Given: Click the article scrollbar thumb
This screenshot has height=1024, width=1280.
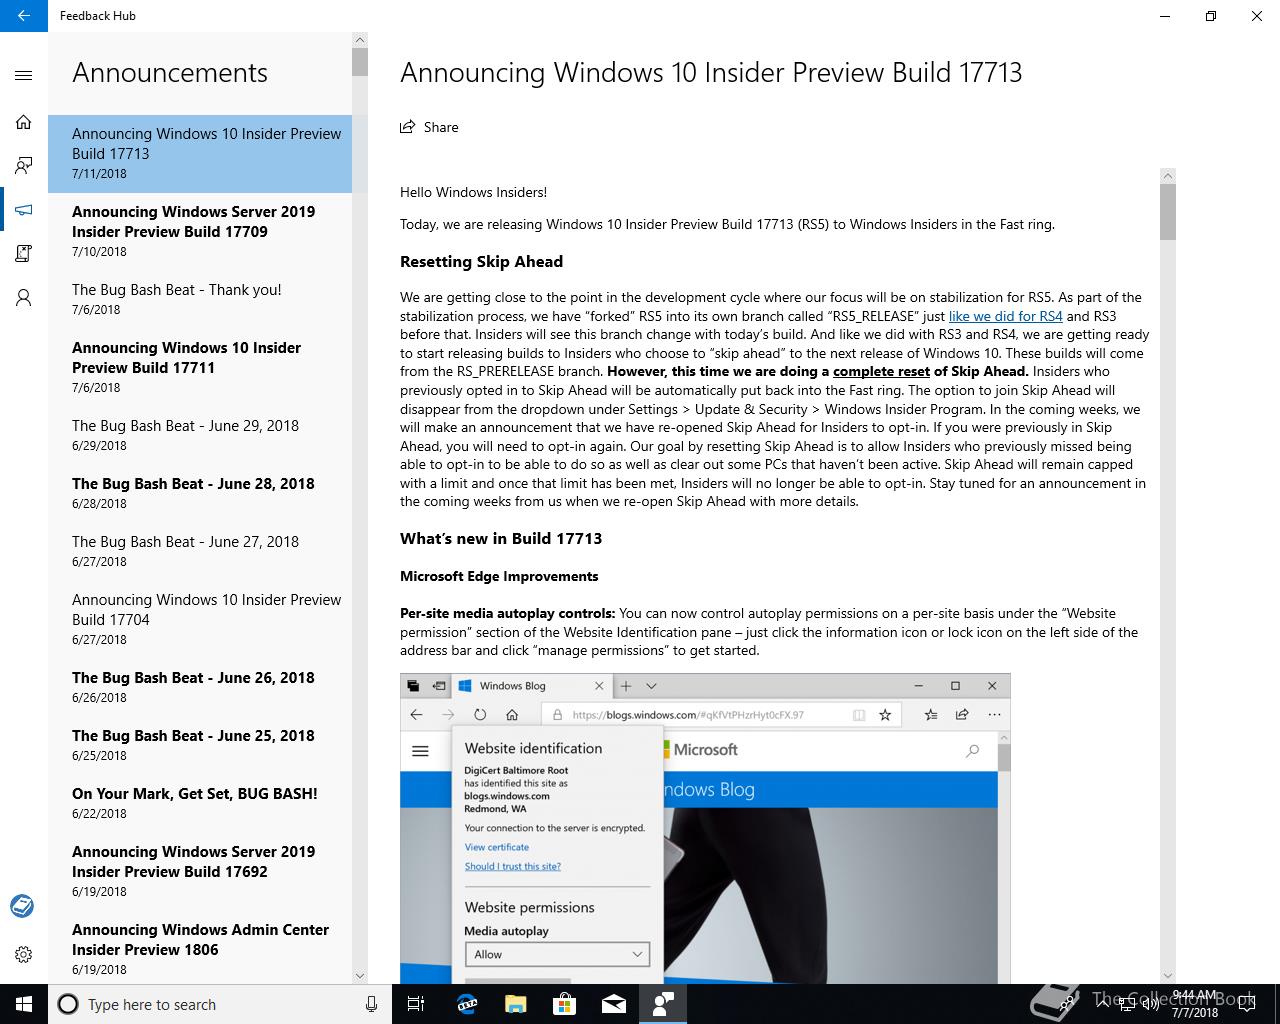Looking at the screenshot, I should point(1168,212).
